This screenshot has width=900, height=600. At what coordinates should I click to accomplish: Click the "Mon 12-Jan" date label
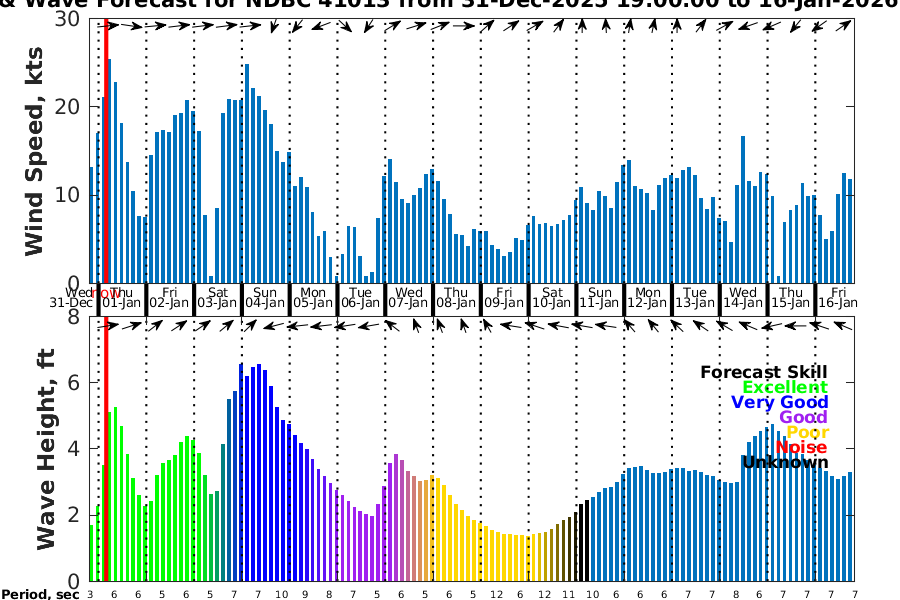coord(647,296)
